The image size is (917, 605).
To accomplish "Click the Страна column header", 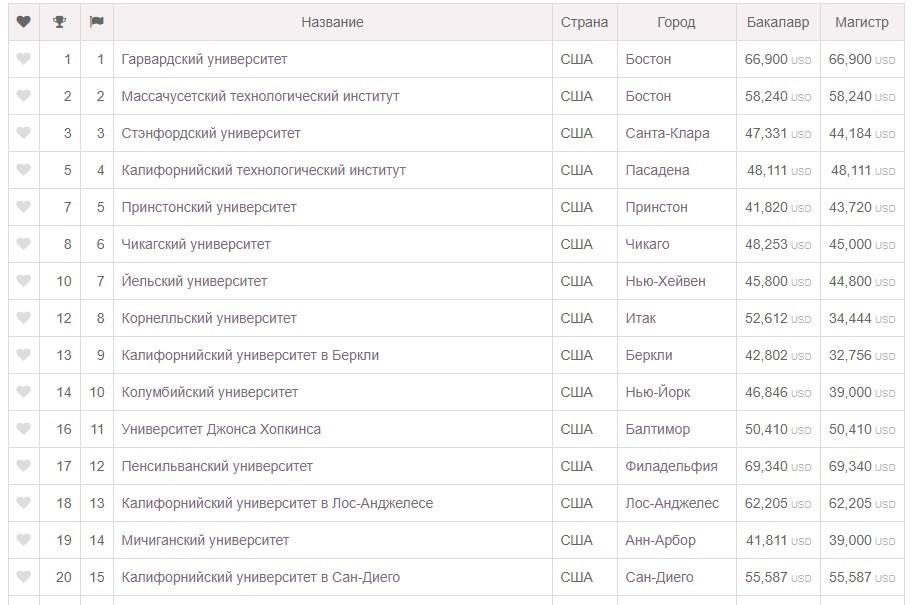I will 584,22.
